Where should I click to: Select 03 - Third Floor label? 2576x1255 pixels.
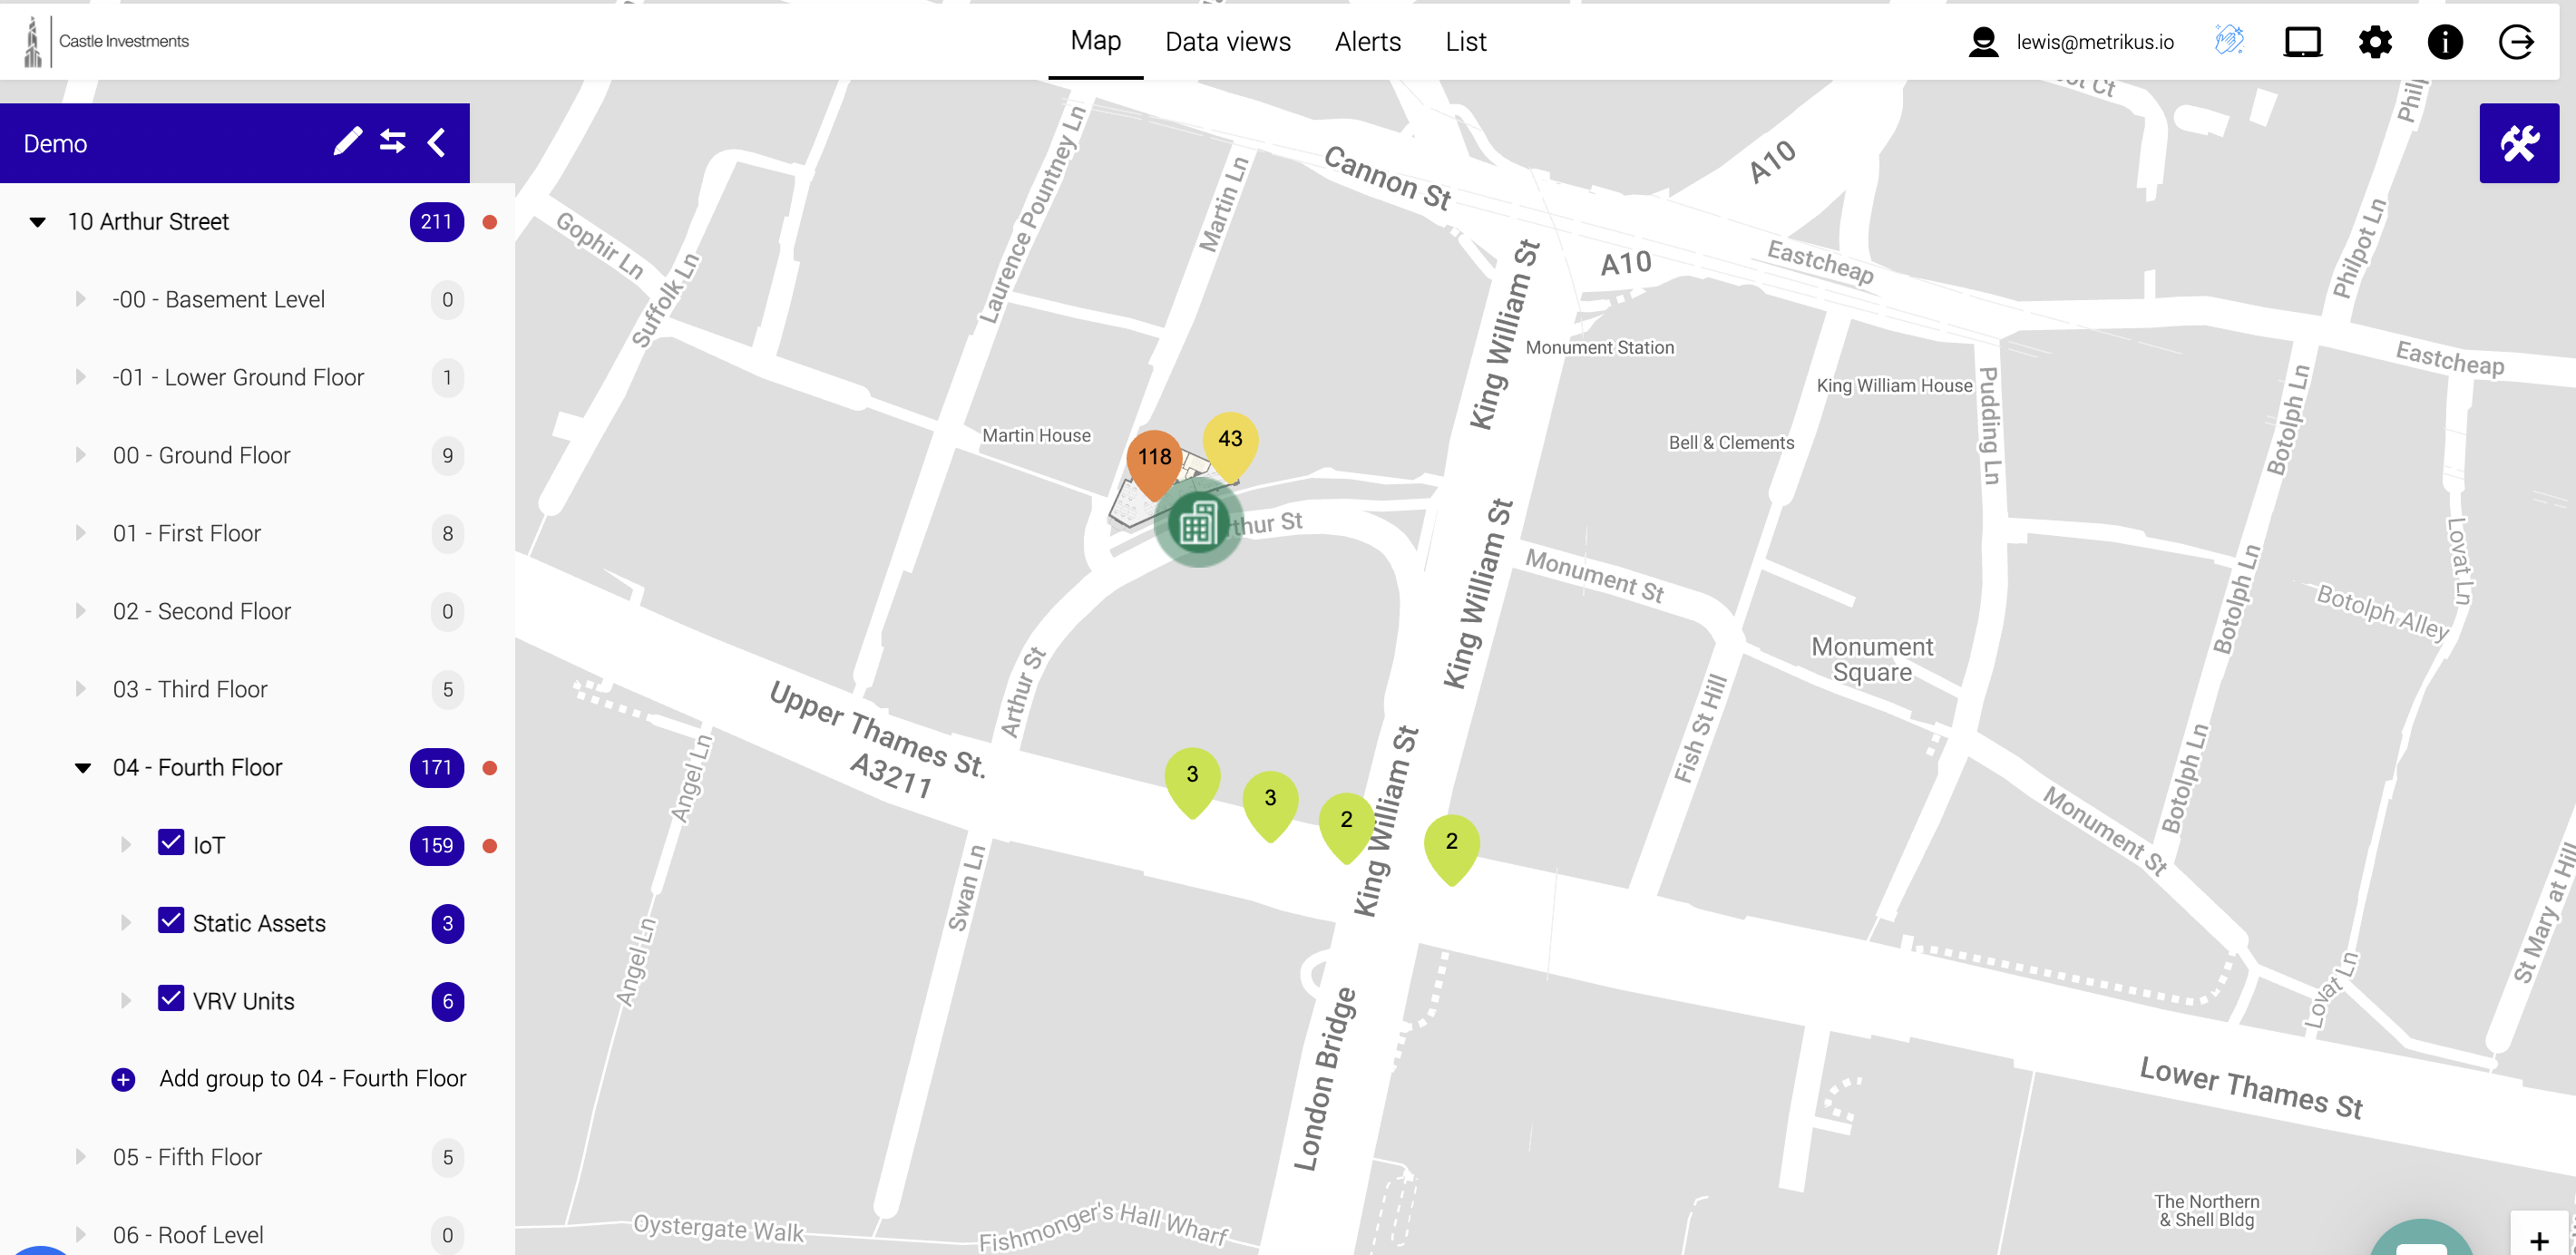tap(190, 690)
